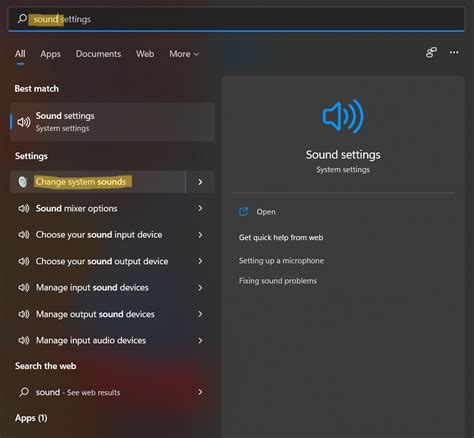Image resolution: width=474 pixels, height=438 pixels.
Task: Click speaker icon for Manage input sound devices
Action: (x=24, y=287)
